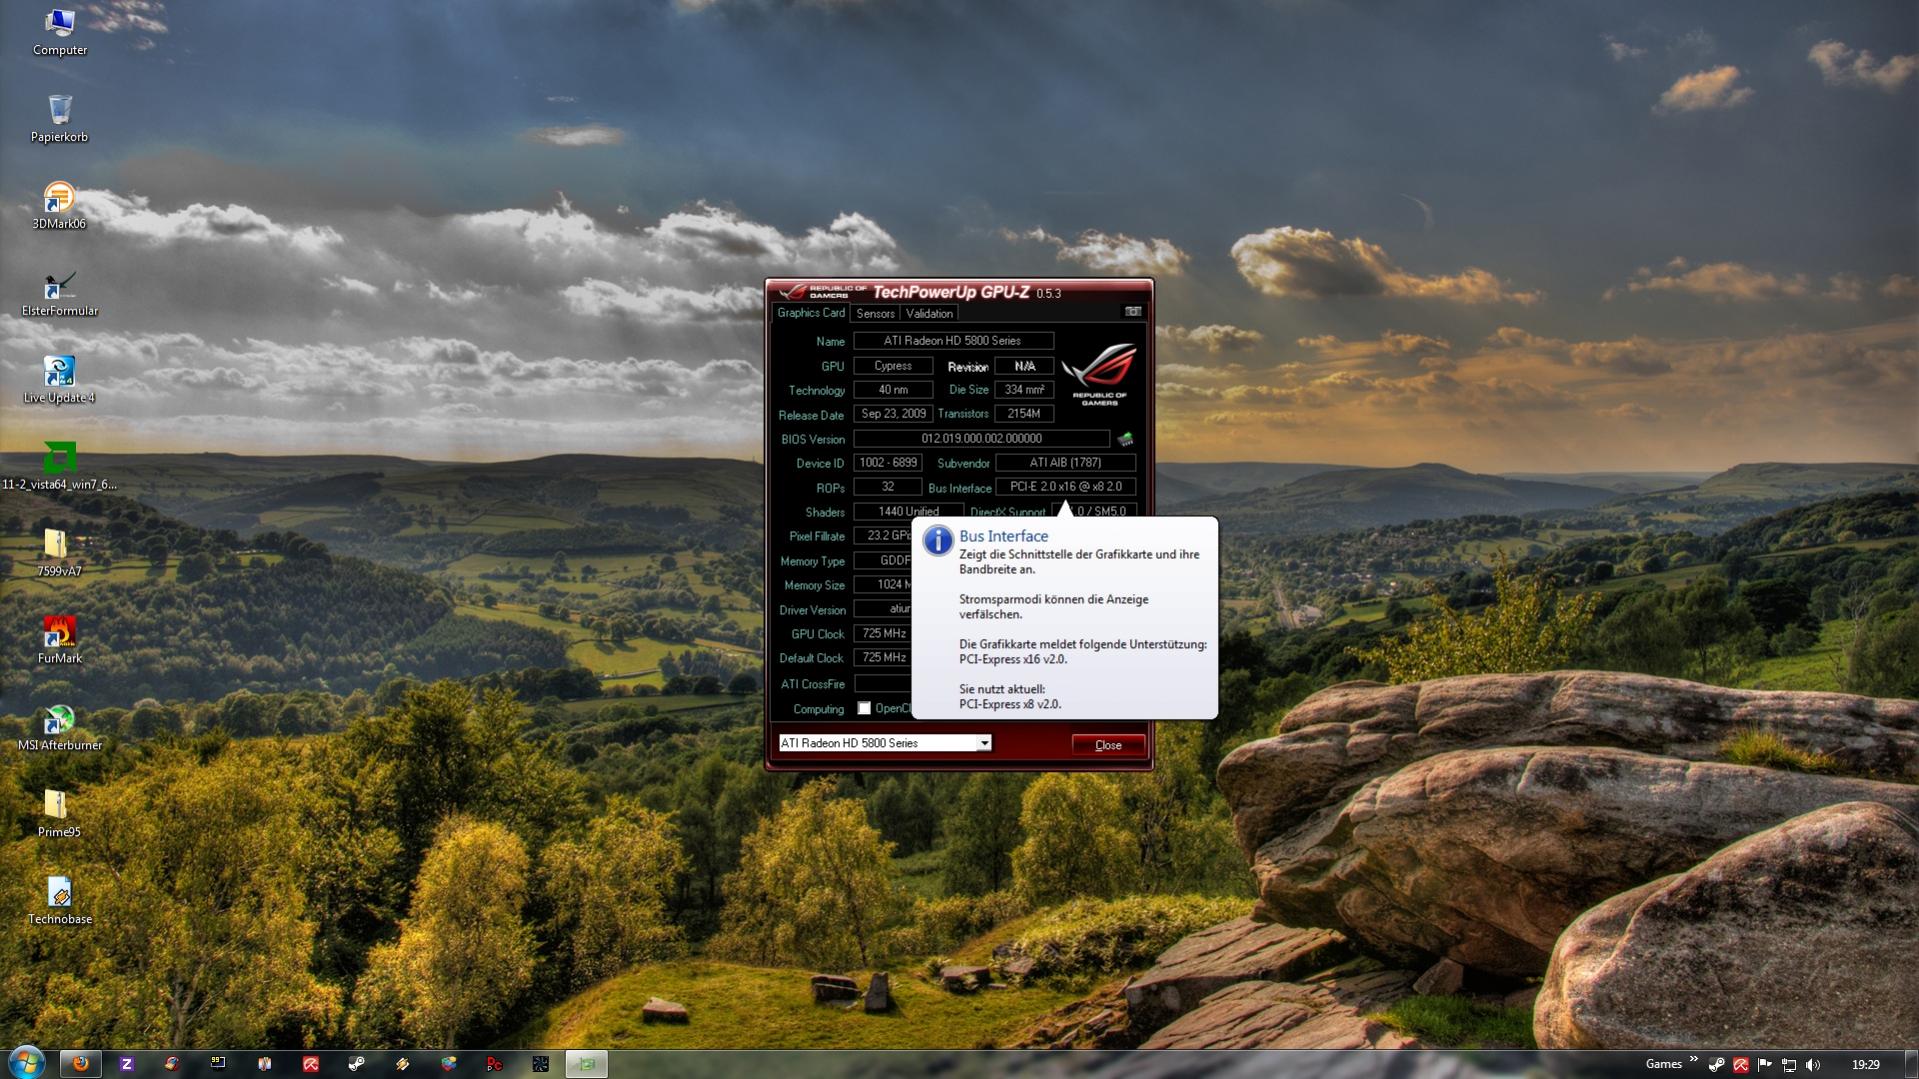
Task: Click the Steam icon in the system tray
Action: point(1717,1065)
